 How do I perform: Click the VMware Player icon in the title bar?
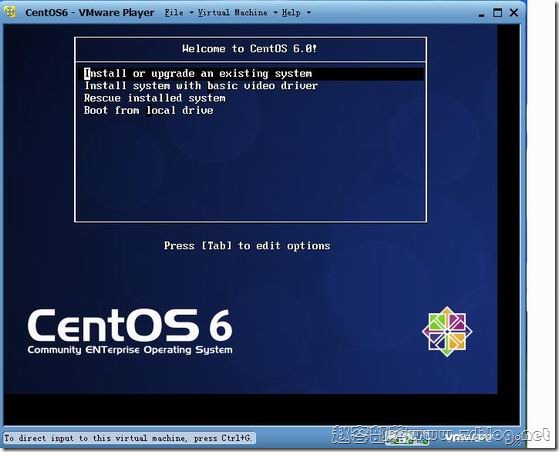[x=10, y=12]
